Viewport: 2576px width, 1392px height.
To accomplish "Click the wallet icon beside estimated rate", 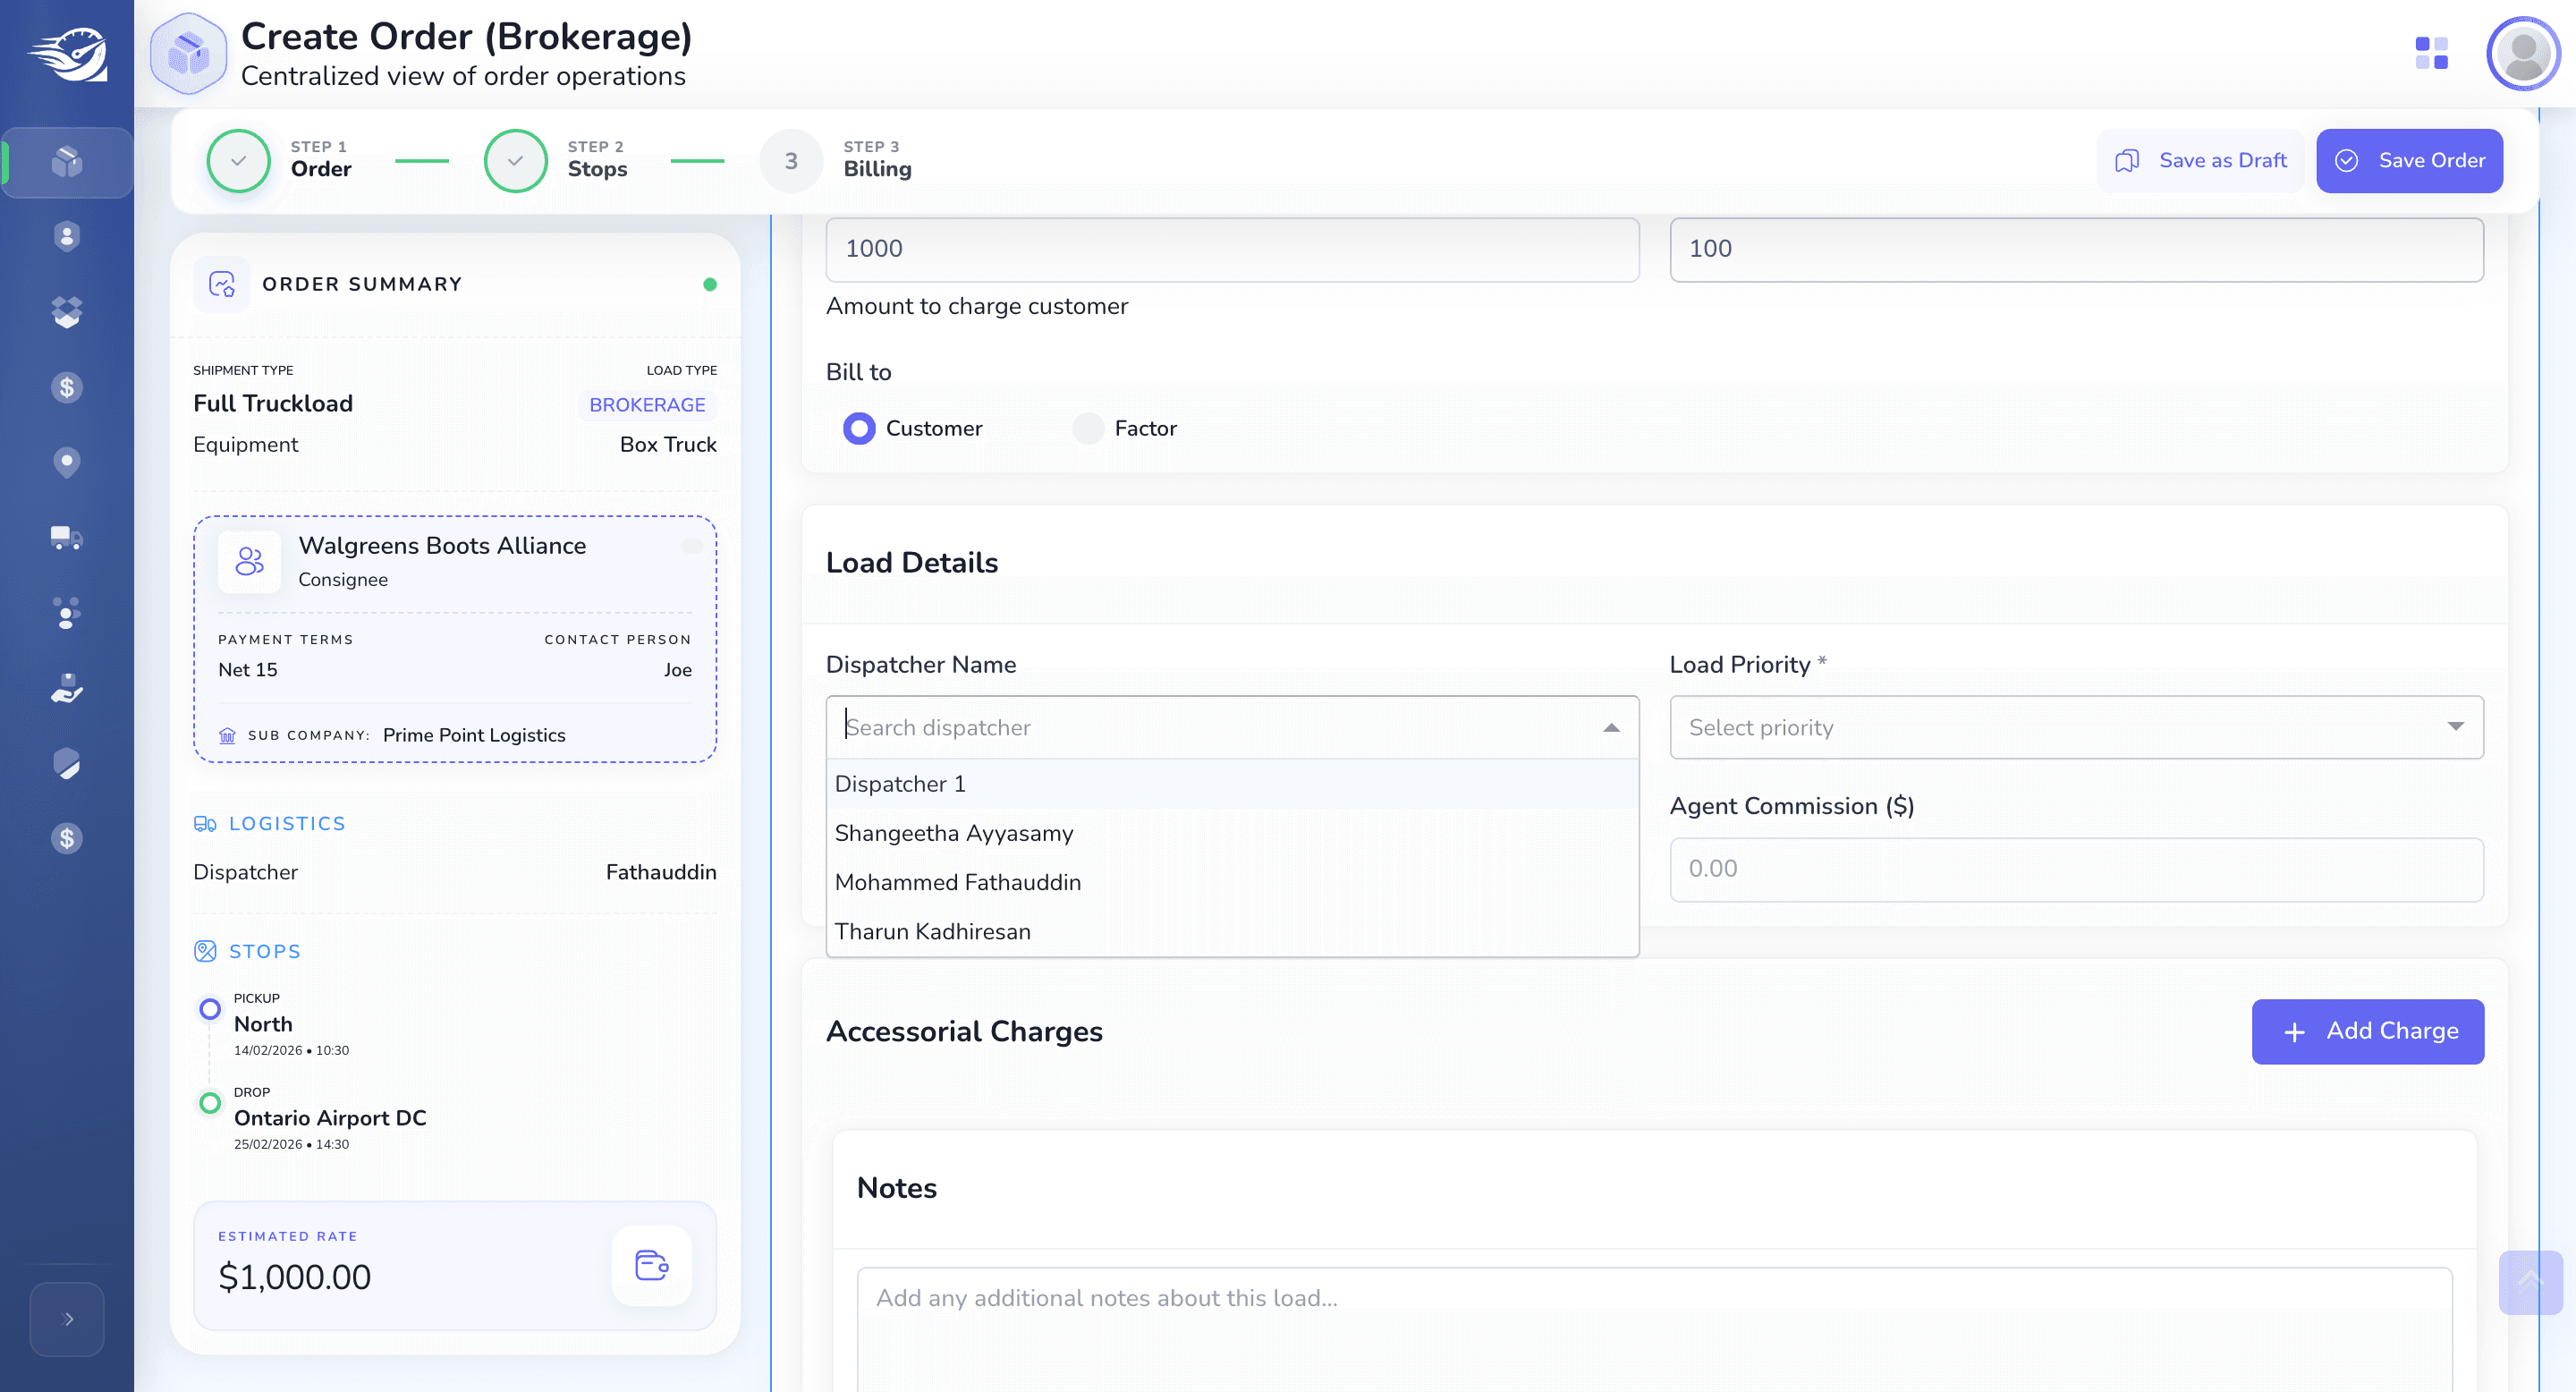I will click(651, 1265).
